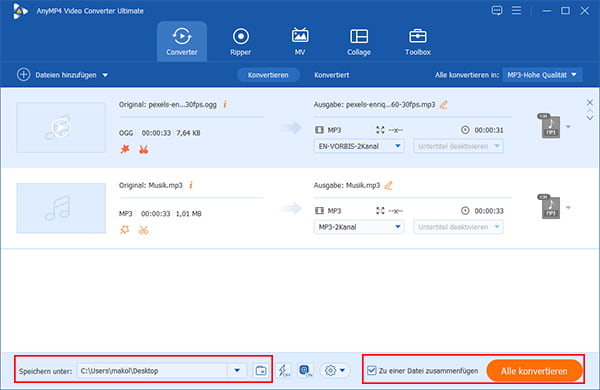
Task: Open EN-VORBIS-2Kanal audio track dropdown
Action: pyautogui.click(x=359, y=146)
